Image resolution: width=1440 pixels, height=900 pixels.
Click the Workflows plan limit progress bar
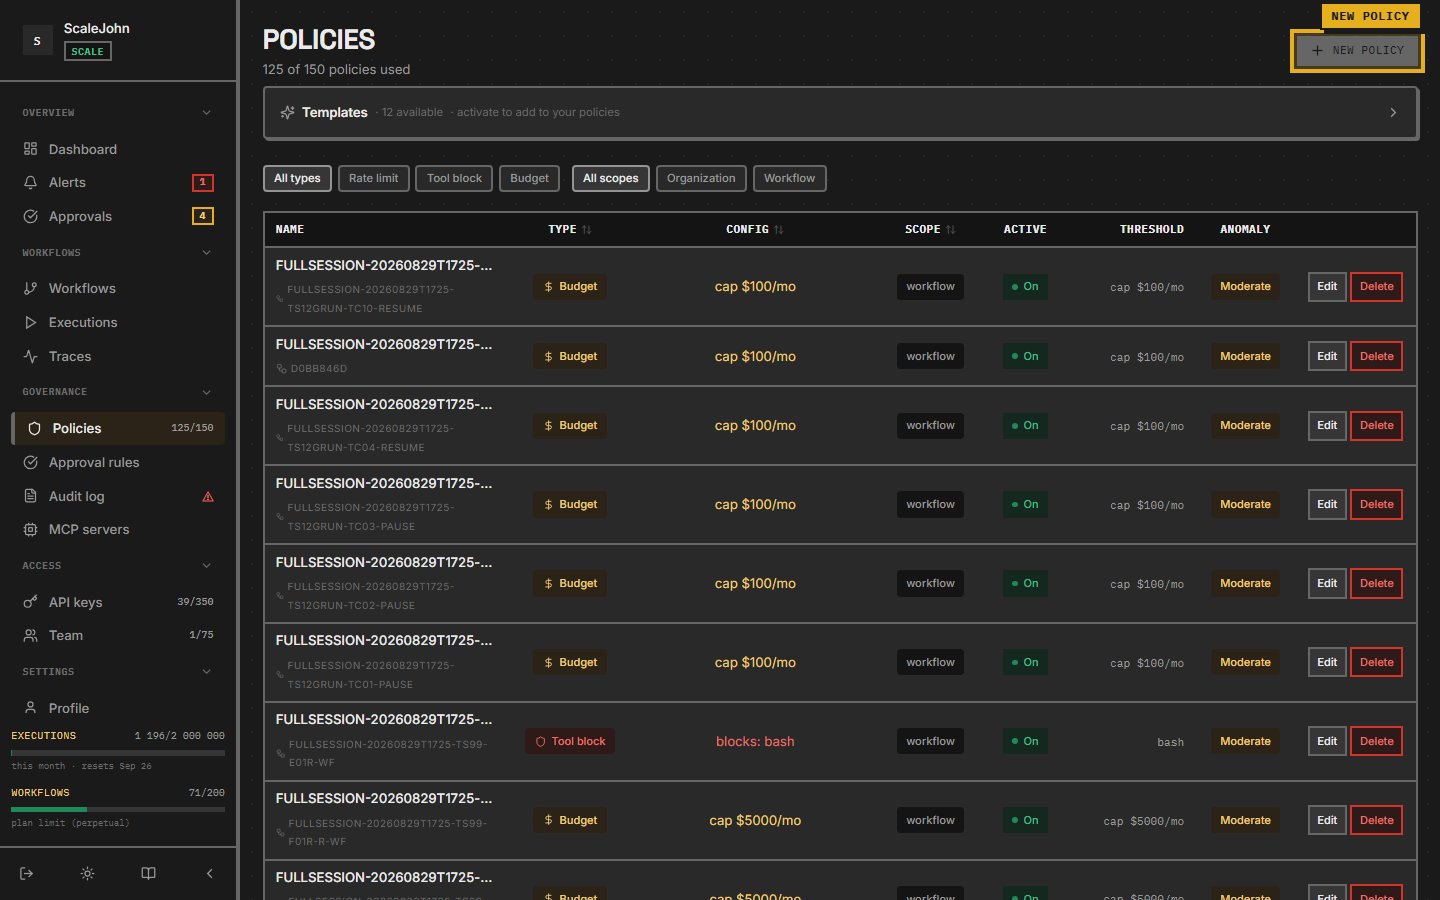point(118,809)
